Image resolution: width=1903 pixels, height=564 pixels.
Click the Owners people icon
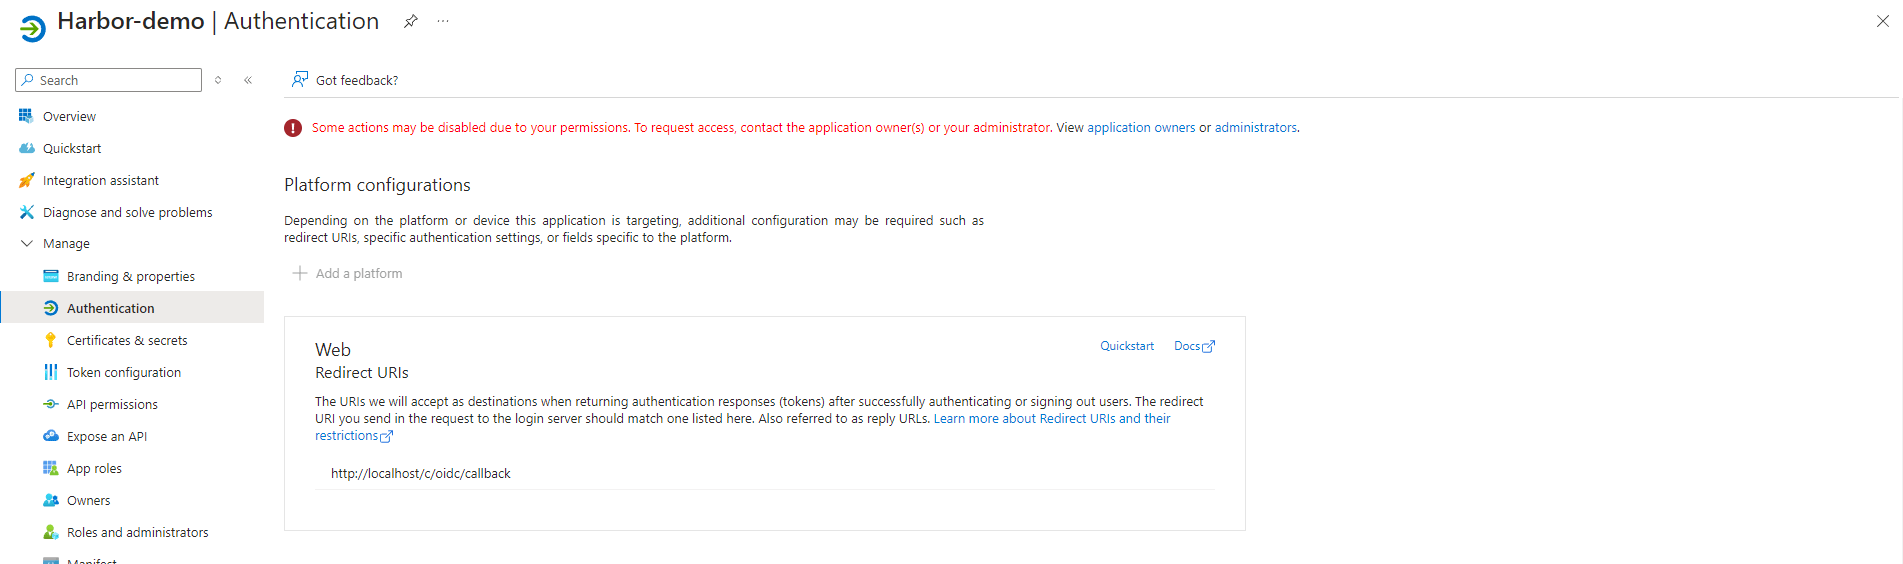point(51,500)
